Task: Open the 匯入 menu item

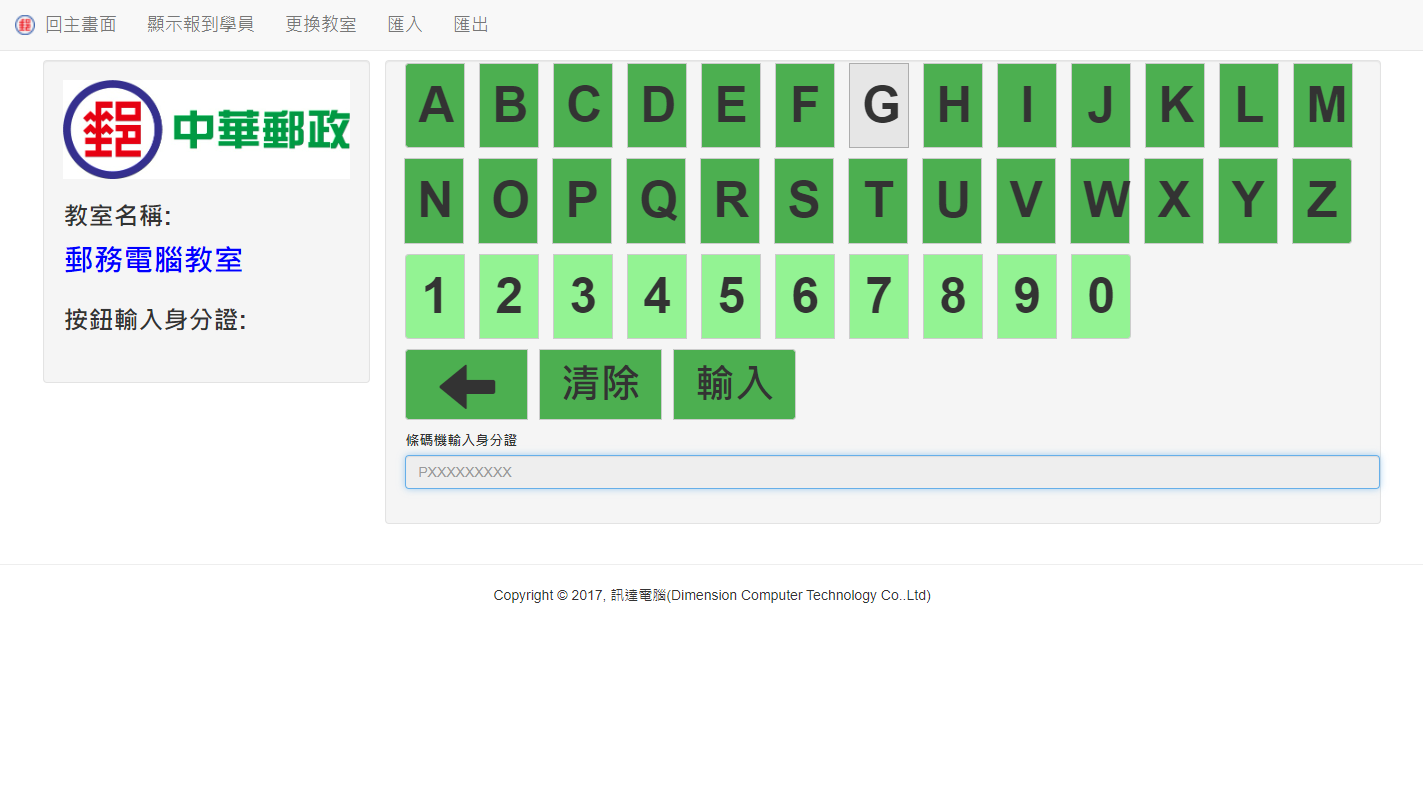Action: point(405,25)
